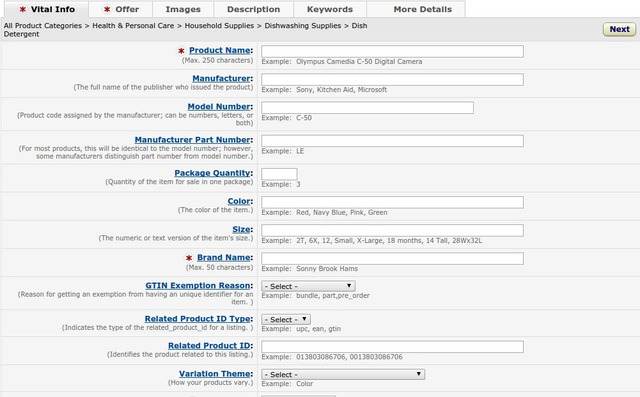The image size is (640, 397).
Task: Click the Next button
Action: tap(619, 29)
